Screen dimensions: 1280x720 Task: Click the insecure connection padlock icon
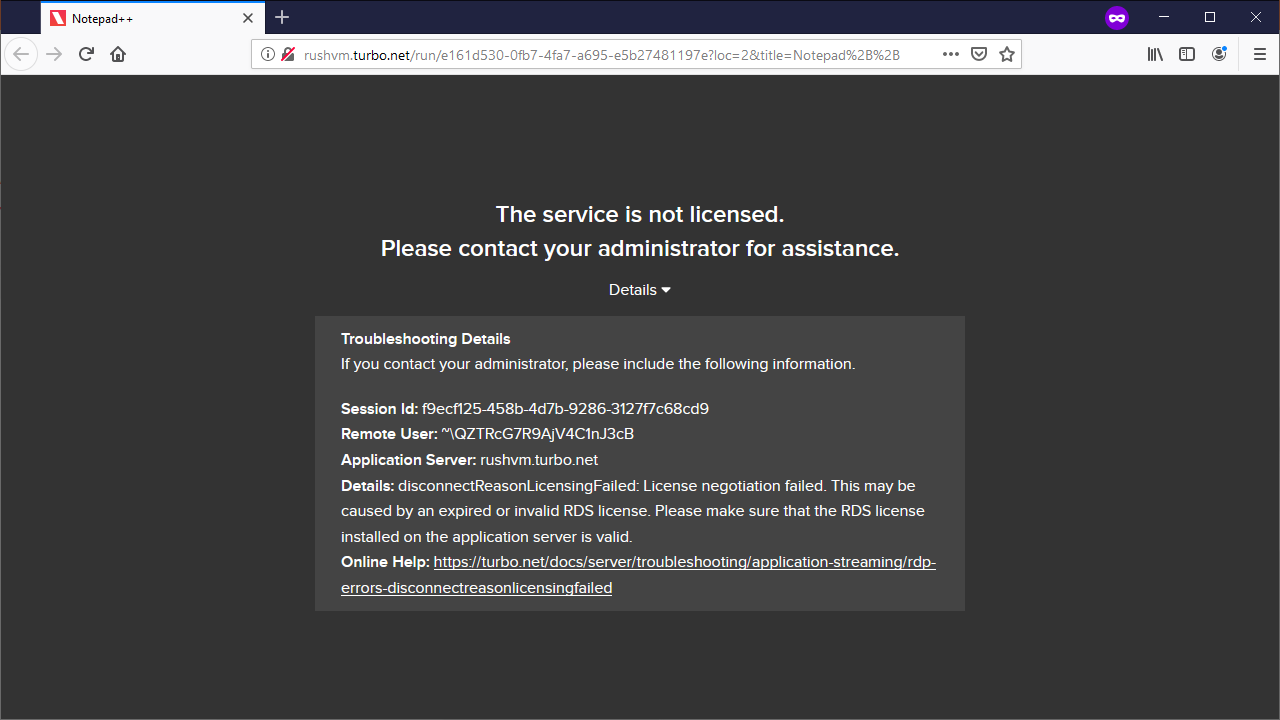click(x=288, y=55)
